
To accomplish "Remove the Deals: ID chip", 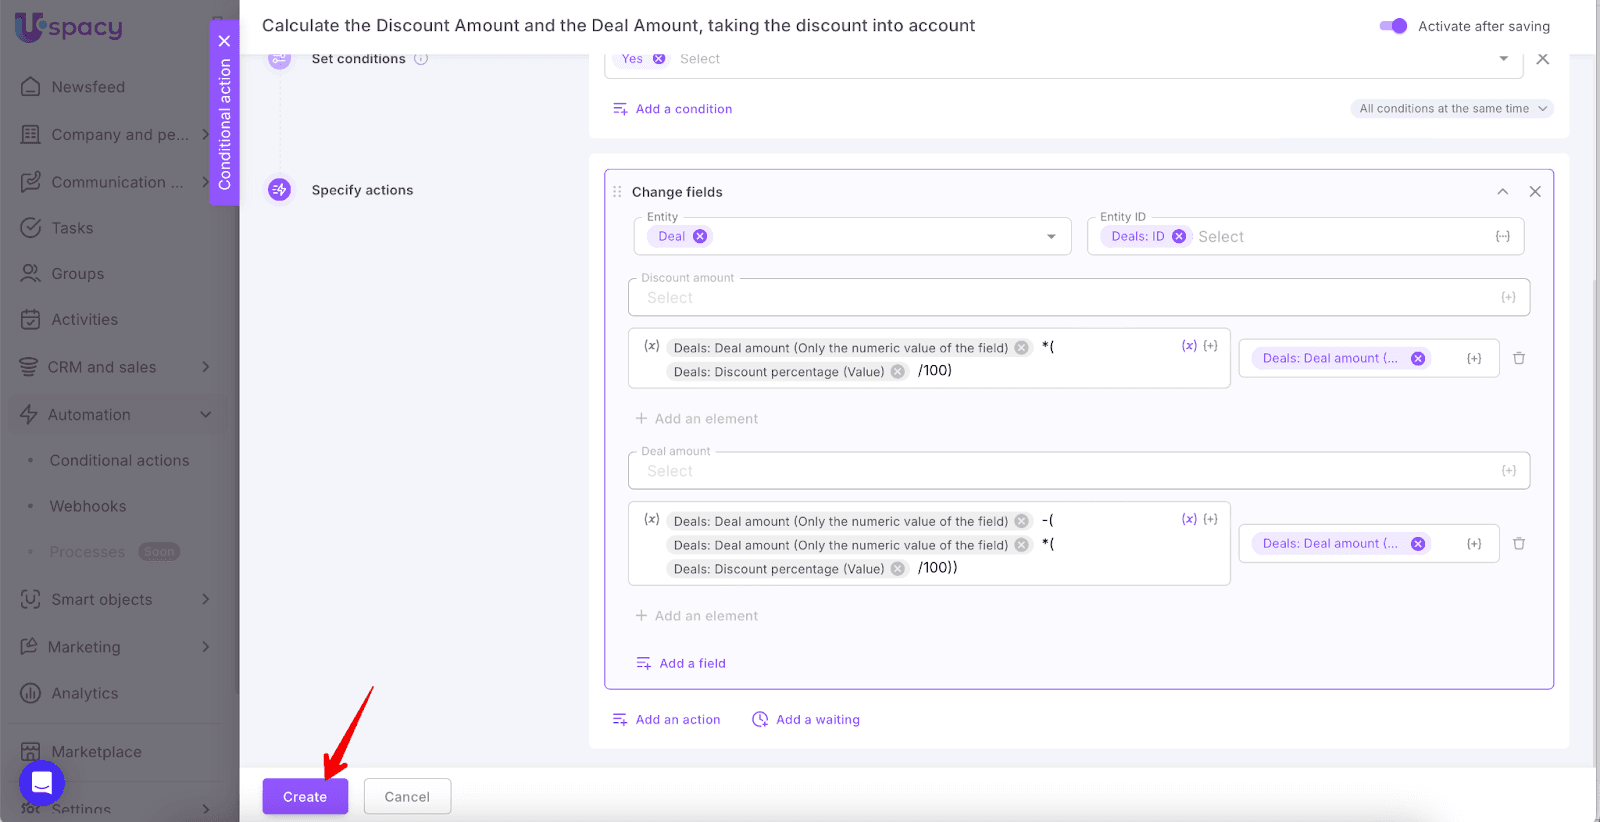I will (x=1179, y=237).
